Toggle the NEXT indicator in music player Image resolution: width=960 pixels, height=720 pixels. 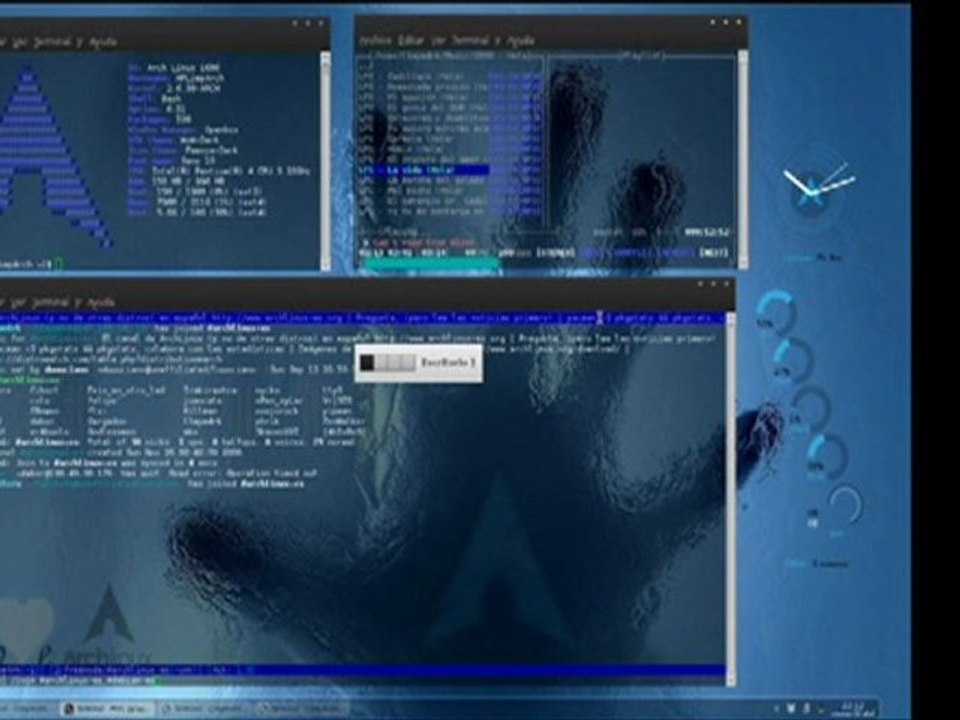[x=713, y=252]
